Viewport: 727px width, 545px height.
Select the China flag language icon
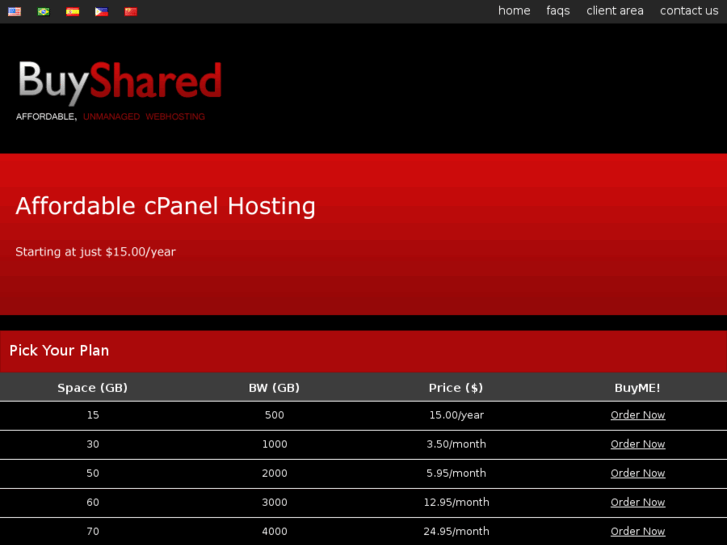pos(131,12)
